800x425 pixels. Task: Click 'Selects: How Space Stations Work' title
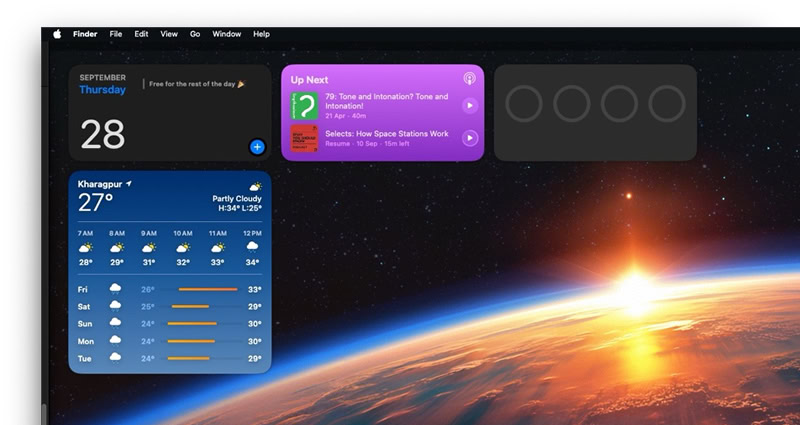pos(387,134)
